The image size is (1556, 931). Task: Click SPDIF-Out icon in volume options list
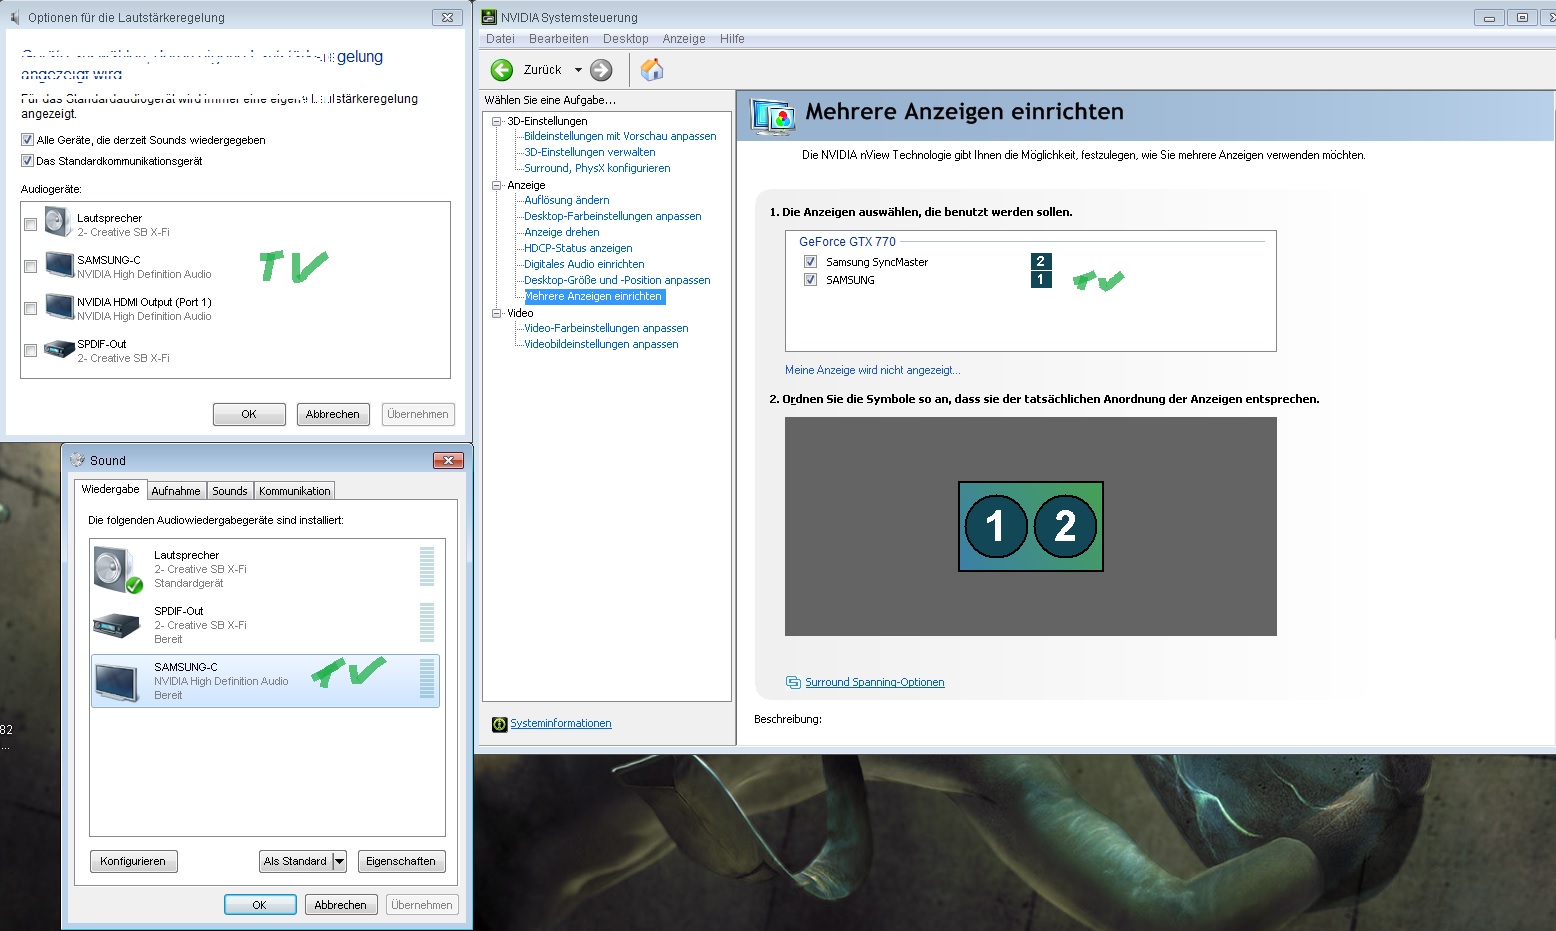click(59, 350)
